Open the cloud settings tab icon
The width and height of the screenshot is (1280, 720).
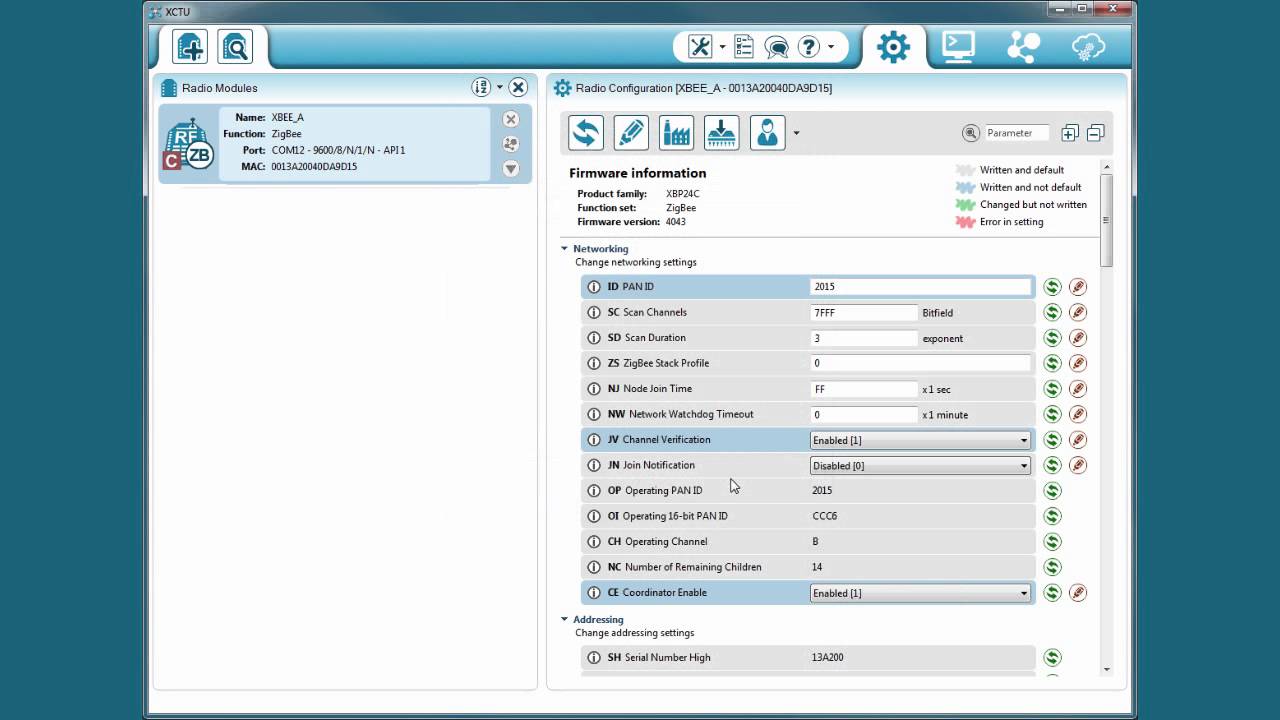[1088, 47]
